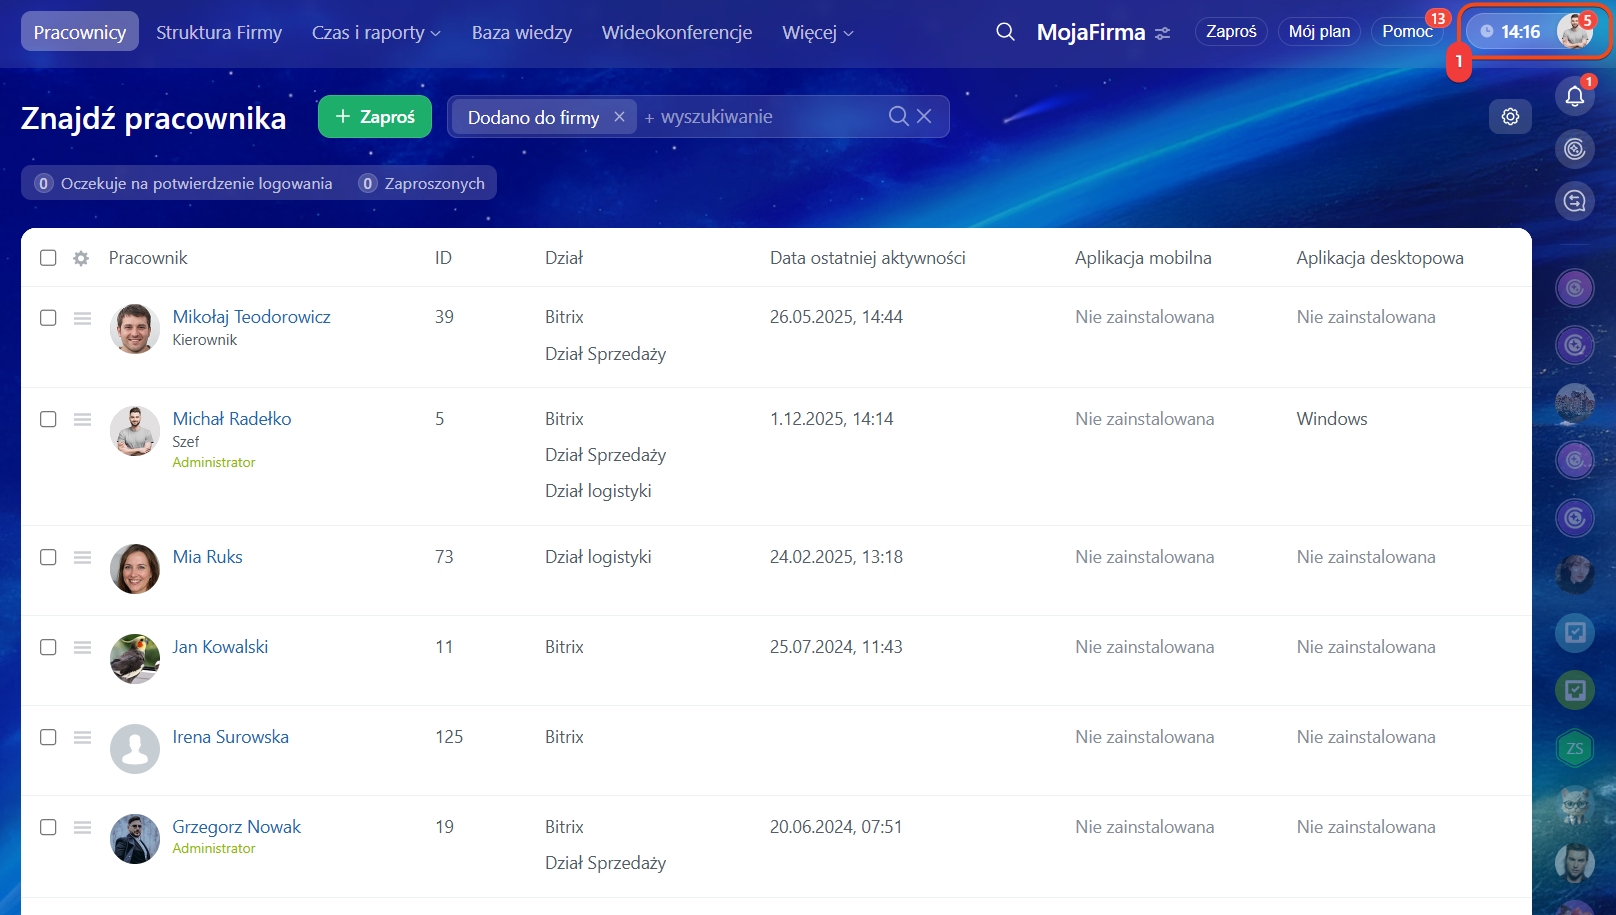Viewport: 1616px width, 915px height.
Task: Click the search magnifier in top bar
Action: [x=1005, y=32]
